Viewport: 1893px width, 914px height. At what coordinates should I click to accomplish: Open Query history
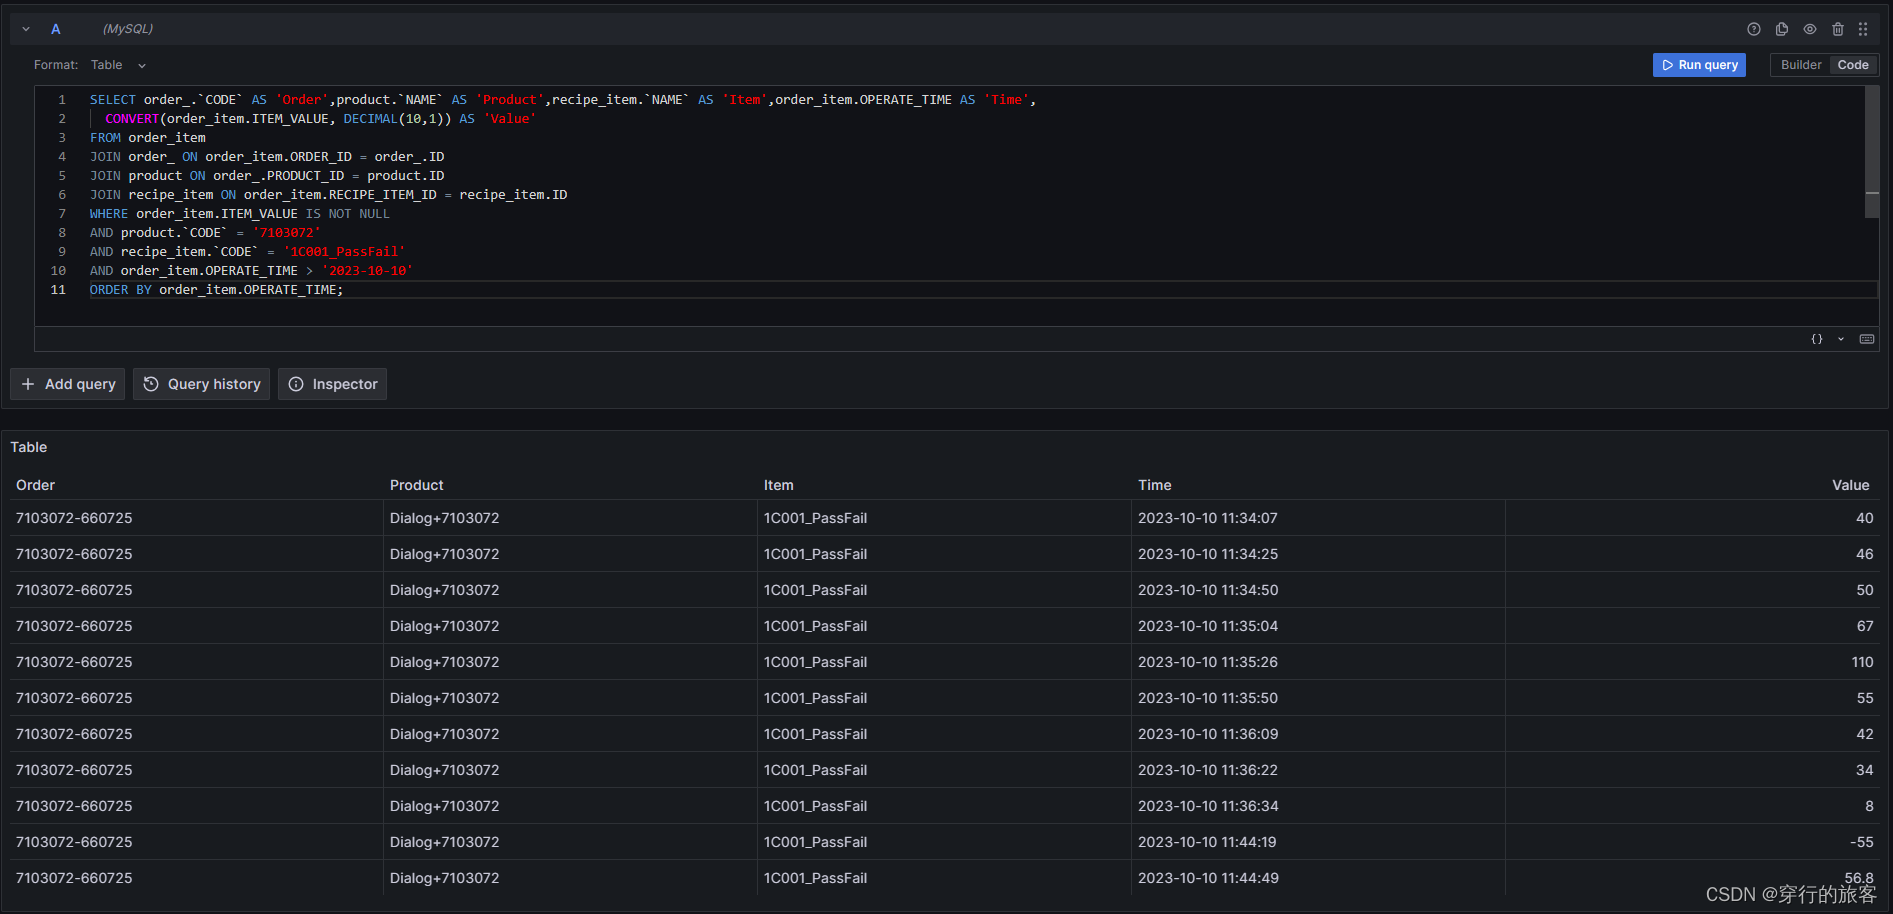[201, 384]
